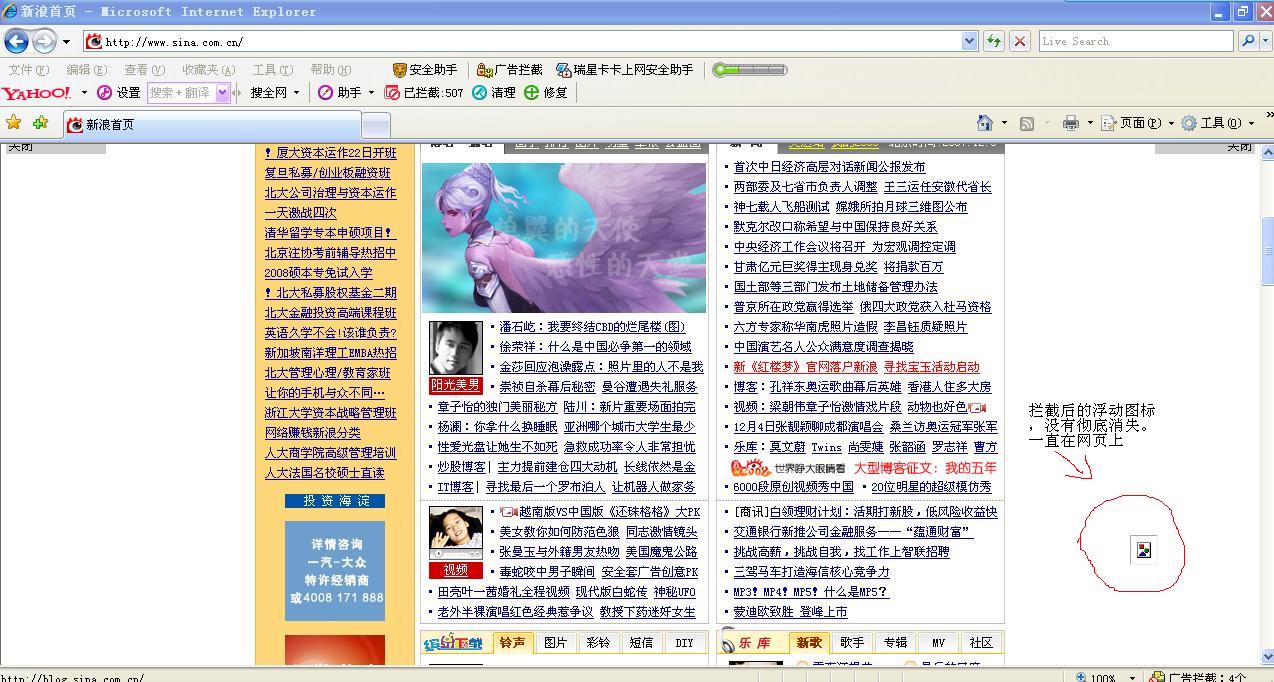Click the green Refresh arrows icon
Image resolution: width=1274 pixels, height=682 pixels.
click(x=993, y=41)
